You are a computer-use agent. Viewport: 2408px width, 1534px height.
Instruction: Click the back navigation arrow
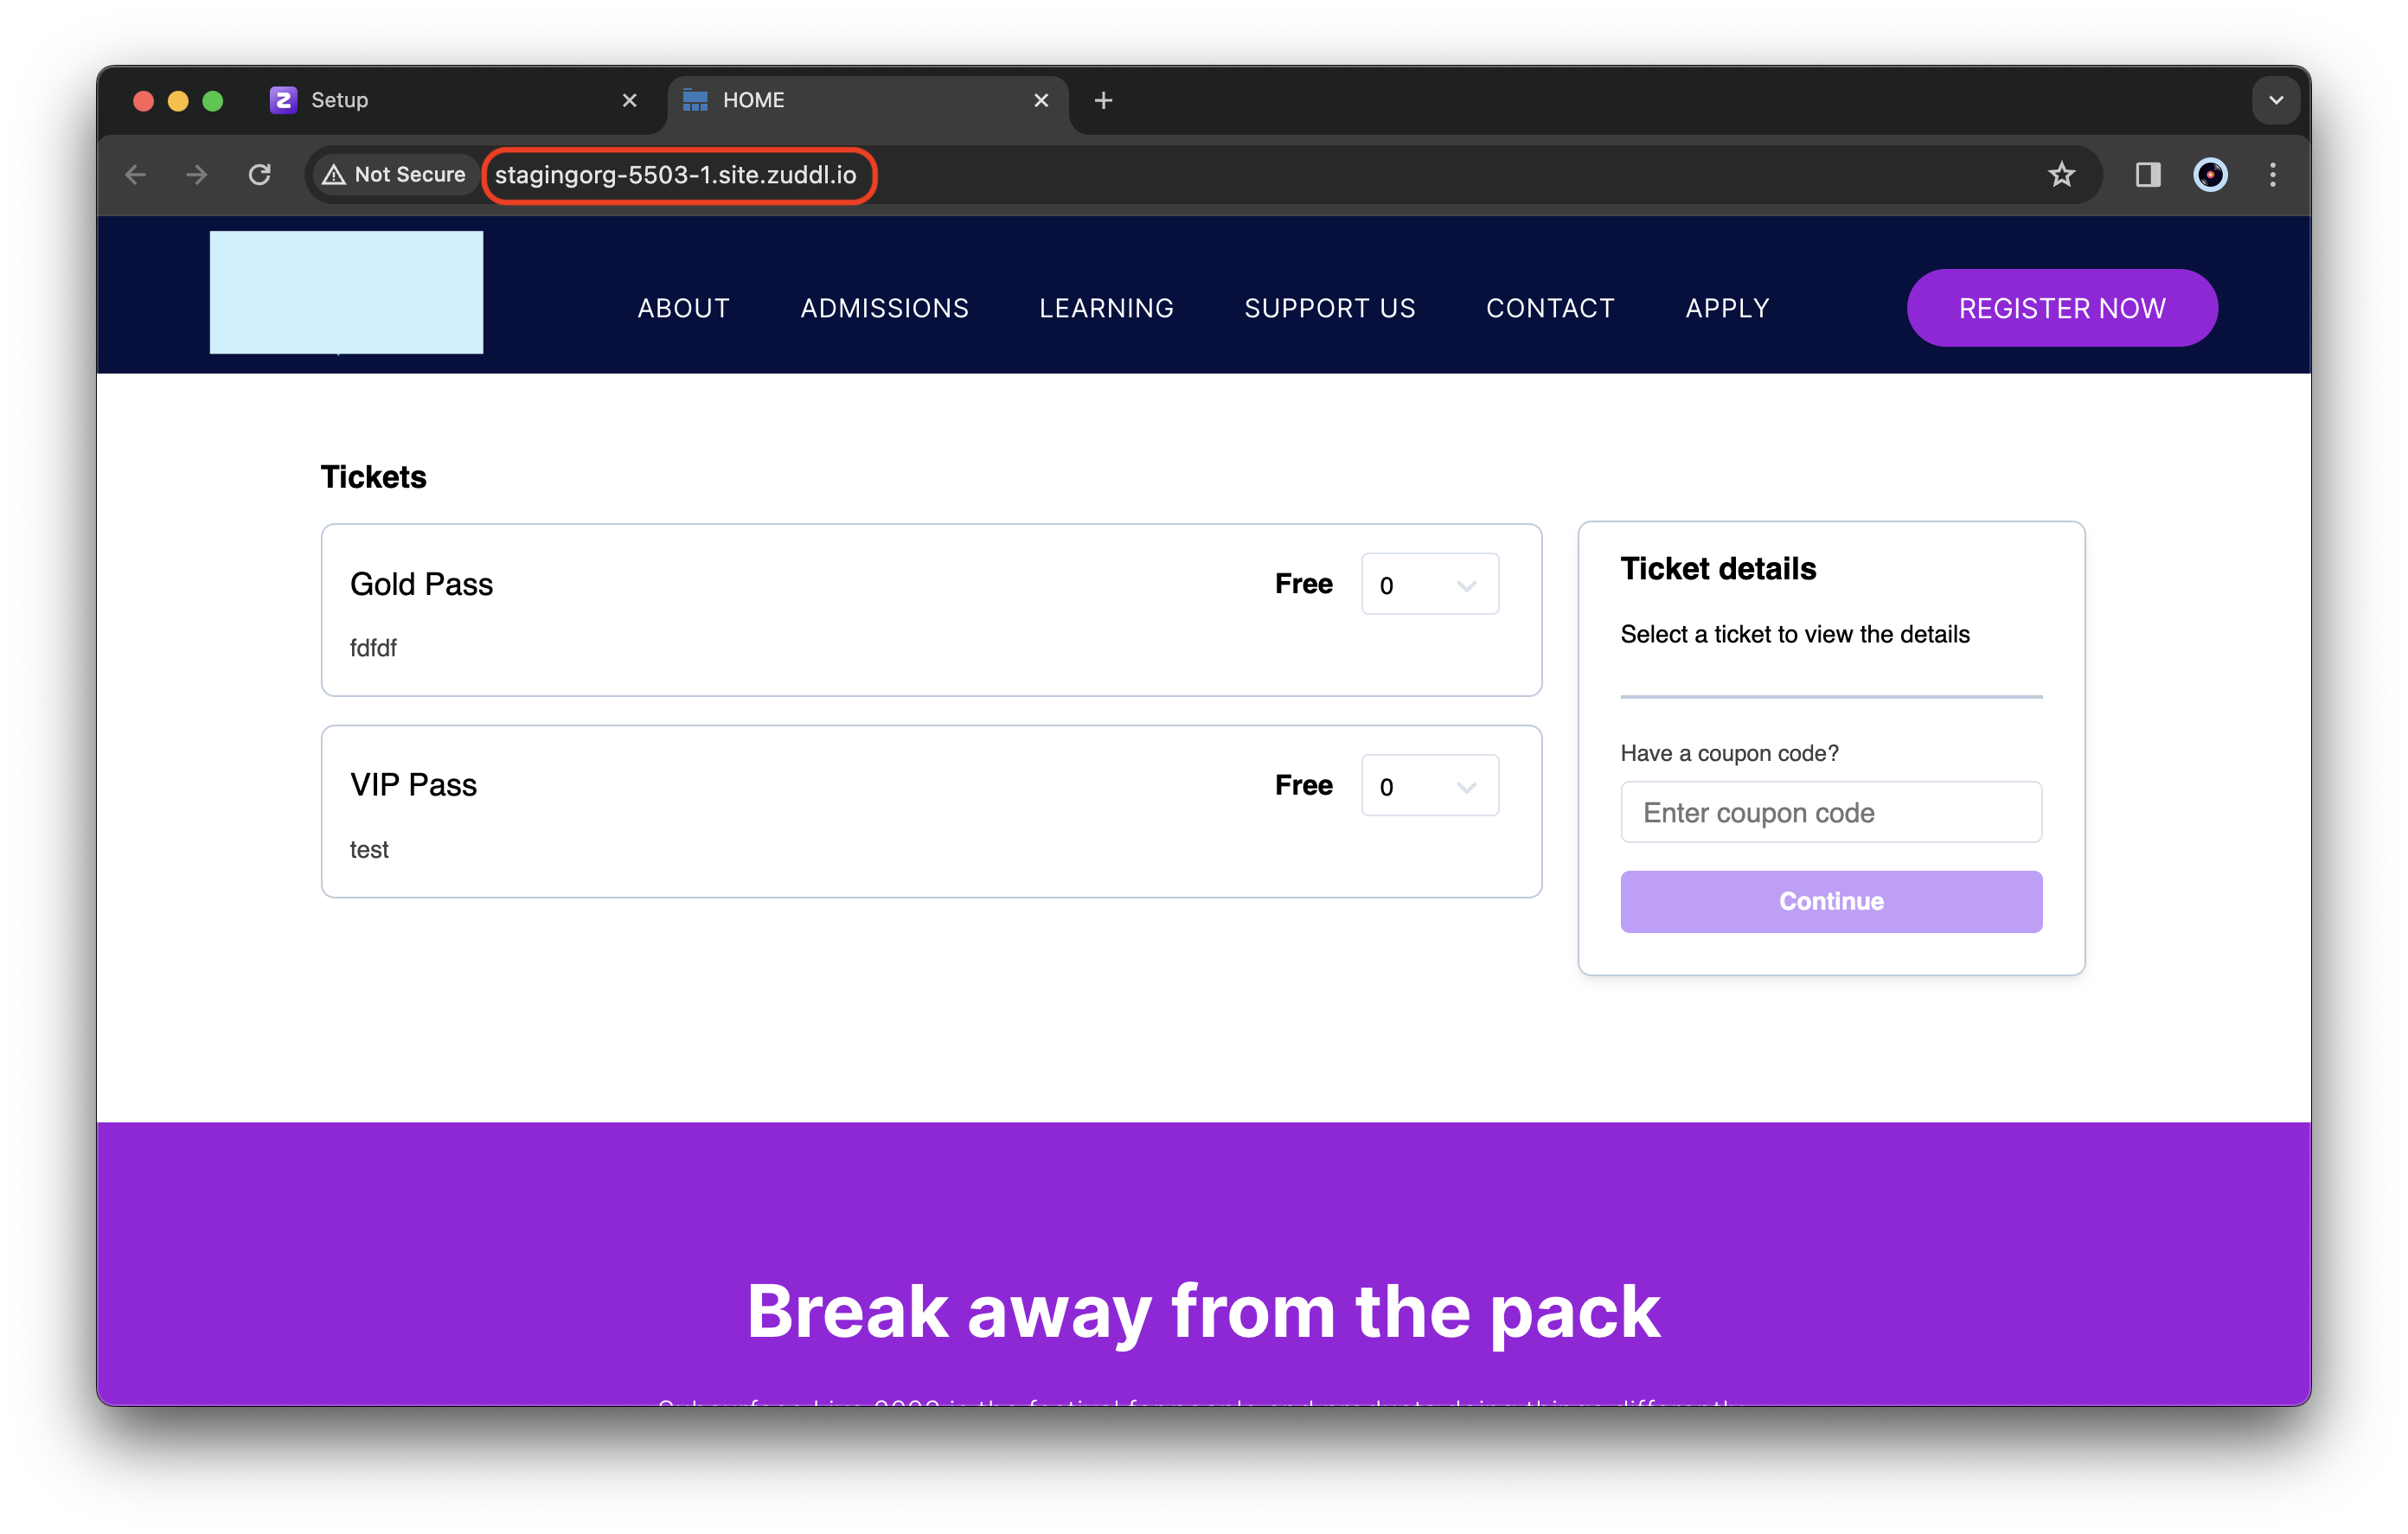tap(136, 175)
